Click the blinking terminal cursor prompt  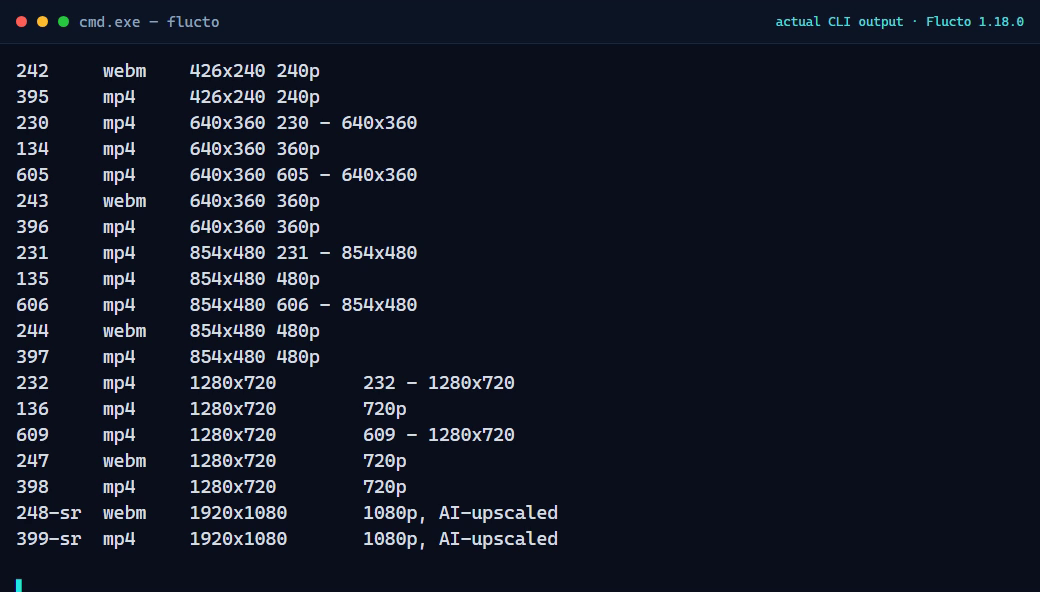pos(19,585)
